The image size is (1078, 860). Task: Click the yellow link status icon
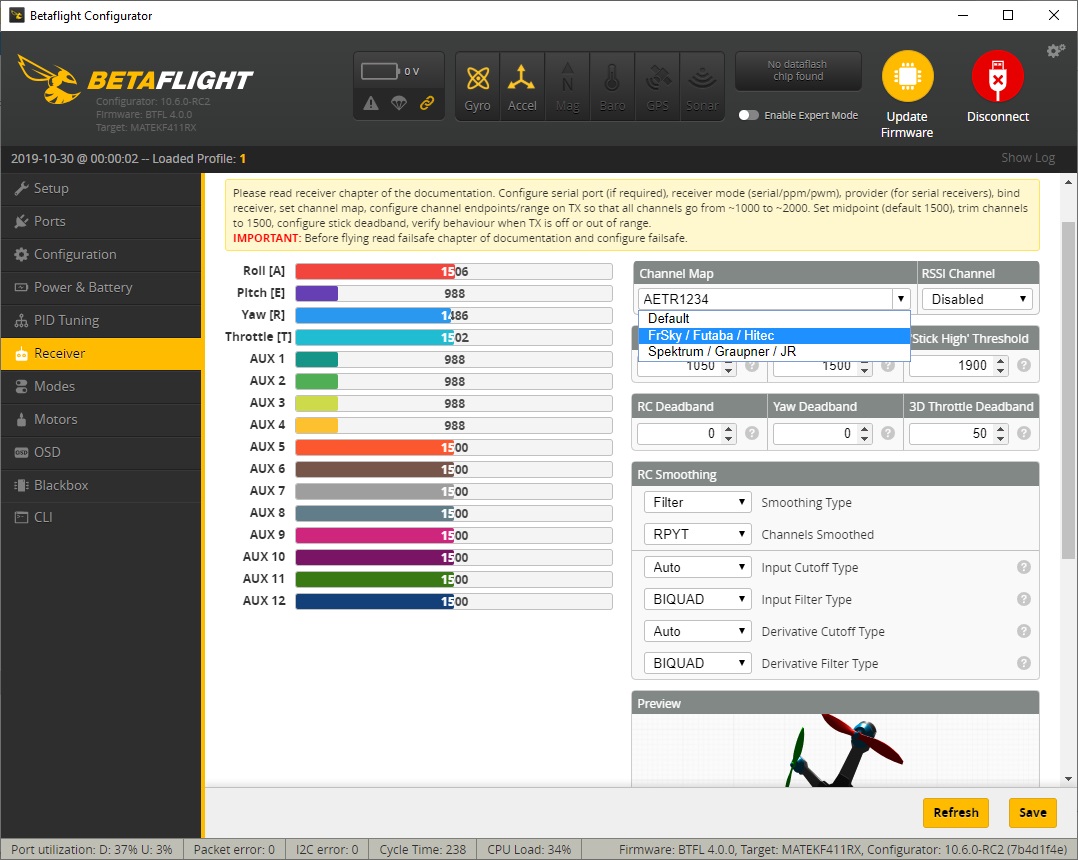pos(427,103)
